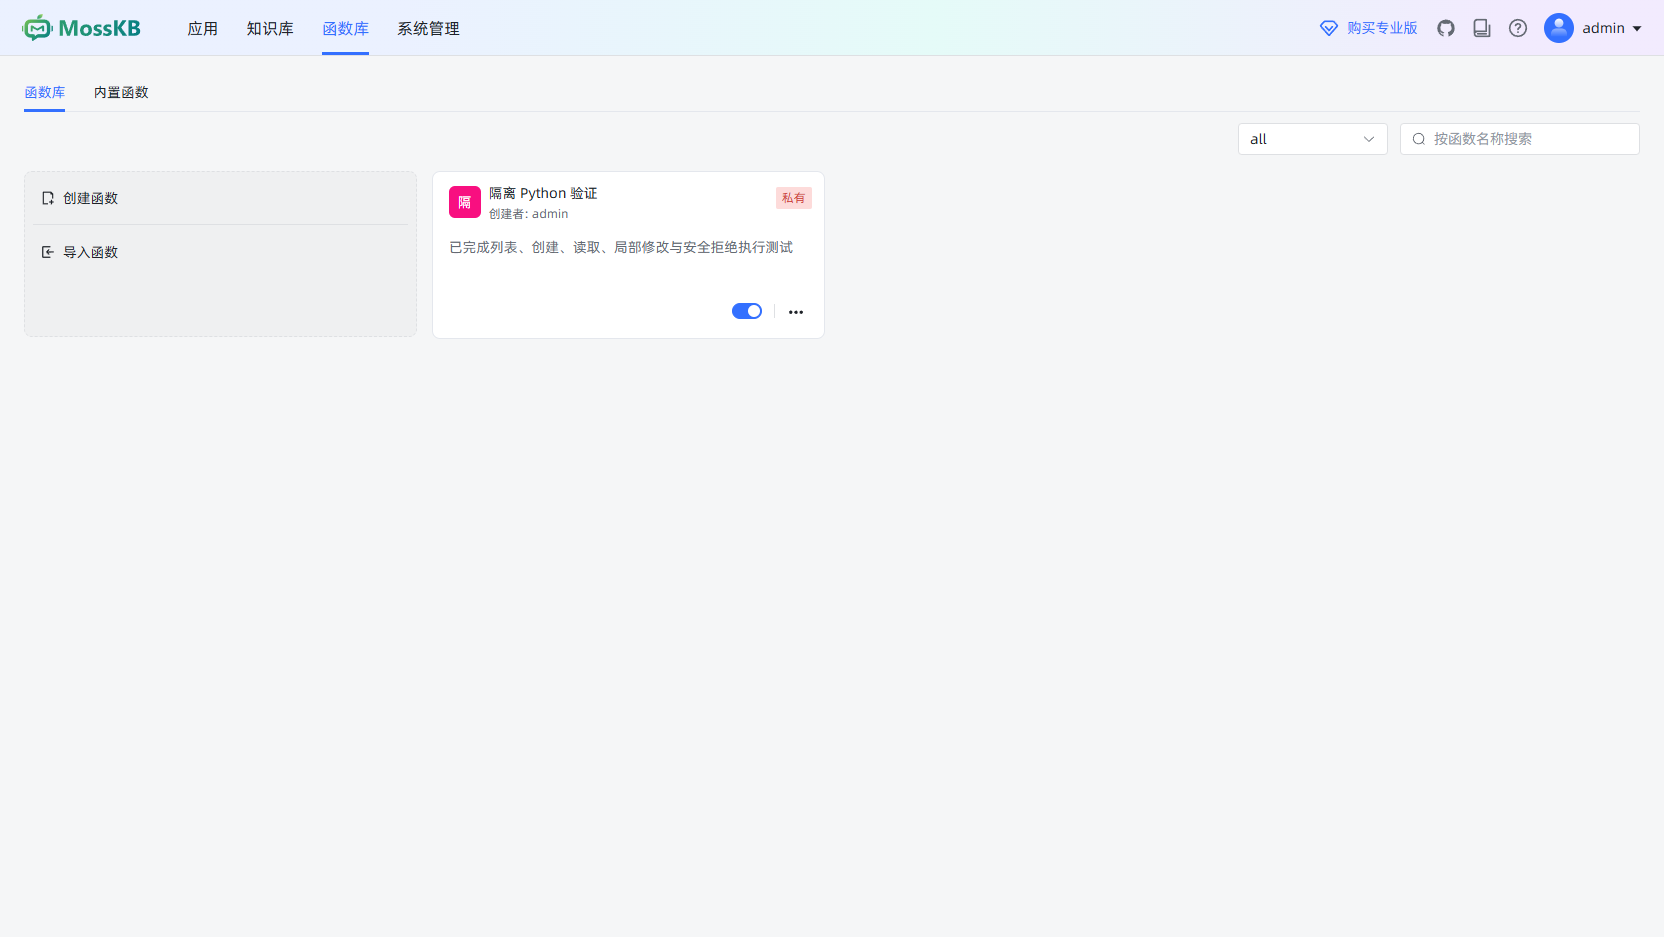This screenshot has height=937, width=1664.
Task: Open the three-dot menu on 隔离 Python 验证 card
Action: [796, 312]
